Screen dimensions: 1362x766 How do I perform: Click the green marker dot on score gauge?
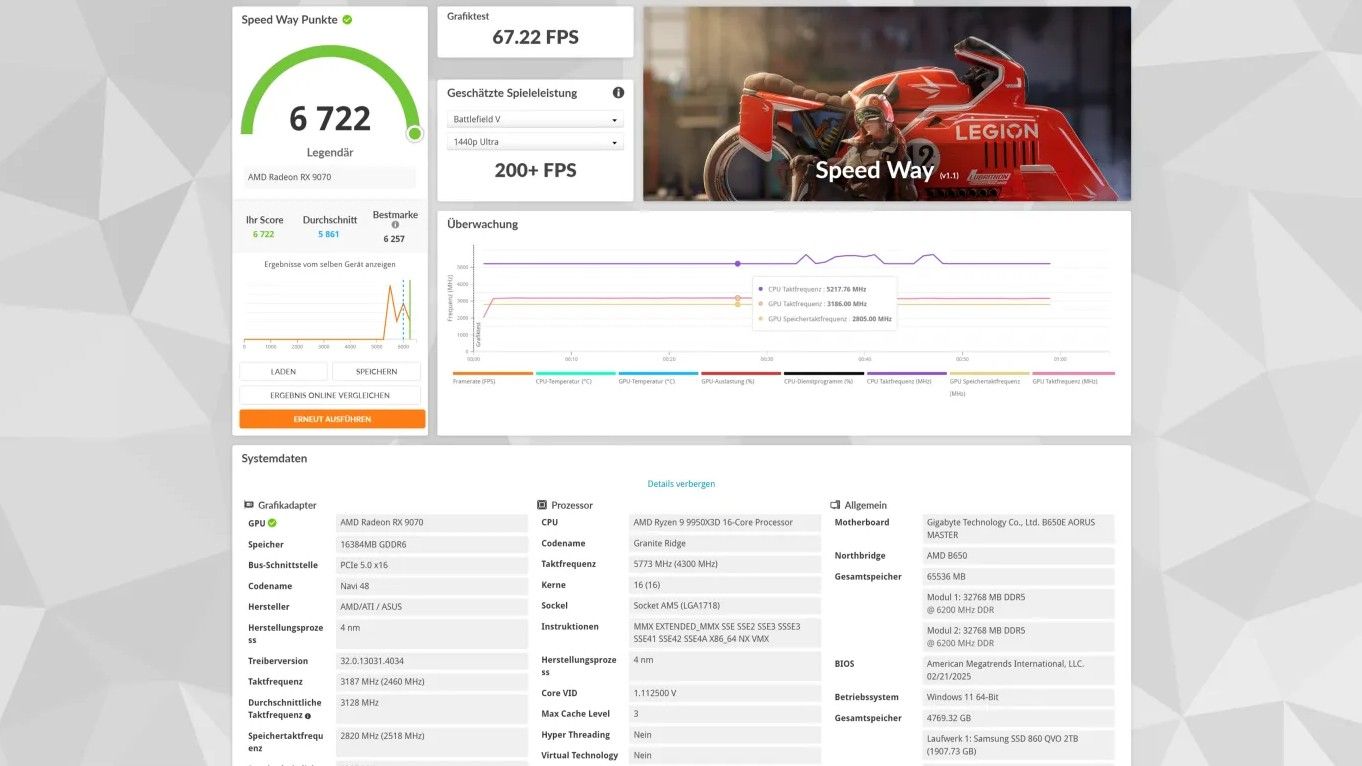pyautogui.click(x=414, y=133)
